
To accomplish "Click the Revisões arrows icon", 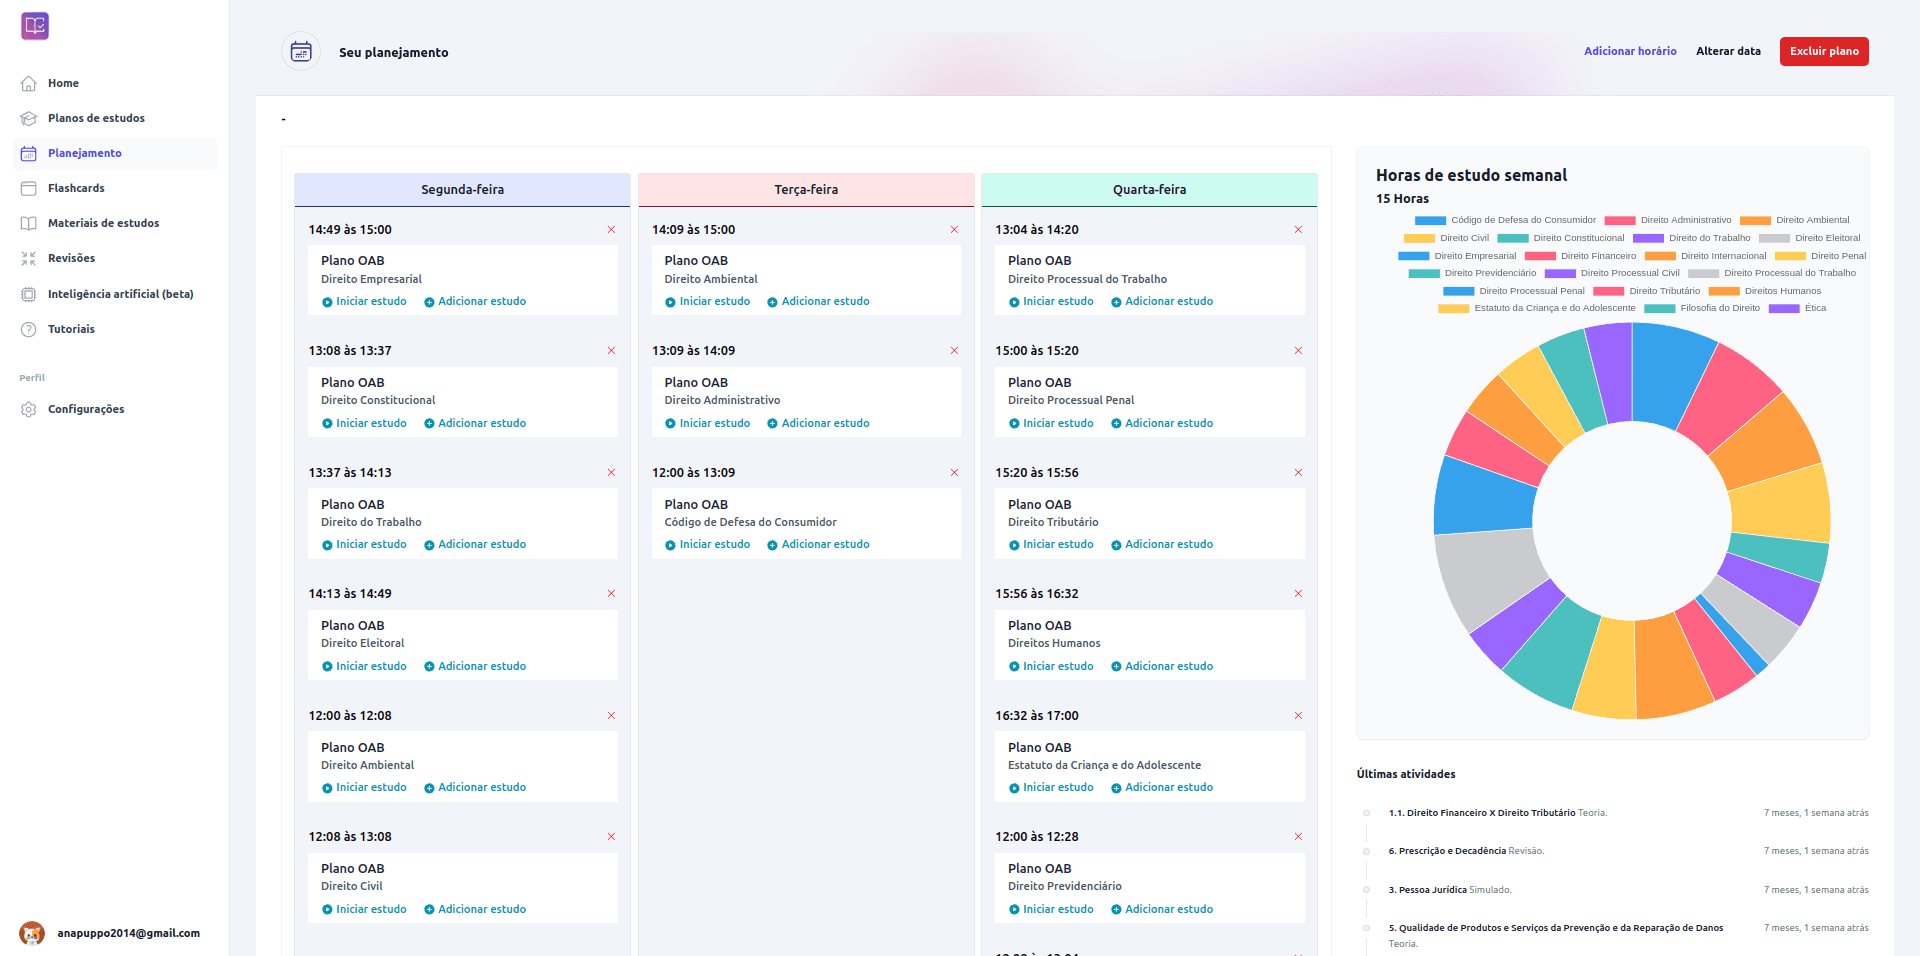I will pos(29,258).
